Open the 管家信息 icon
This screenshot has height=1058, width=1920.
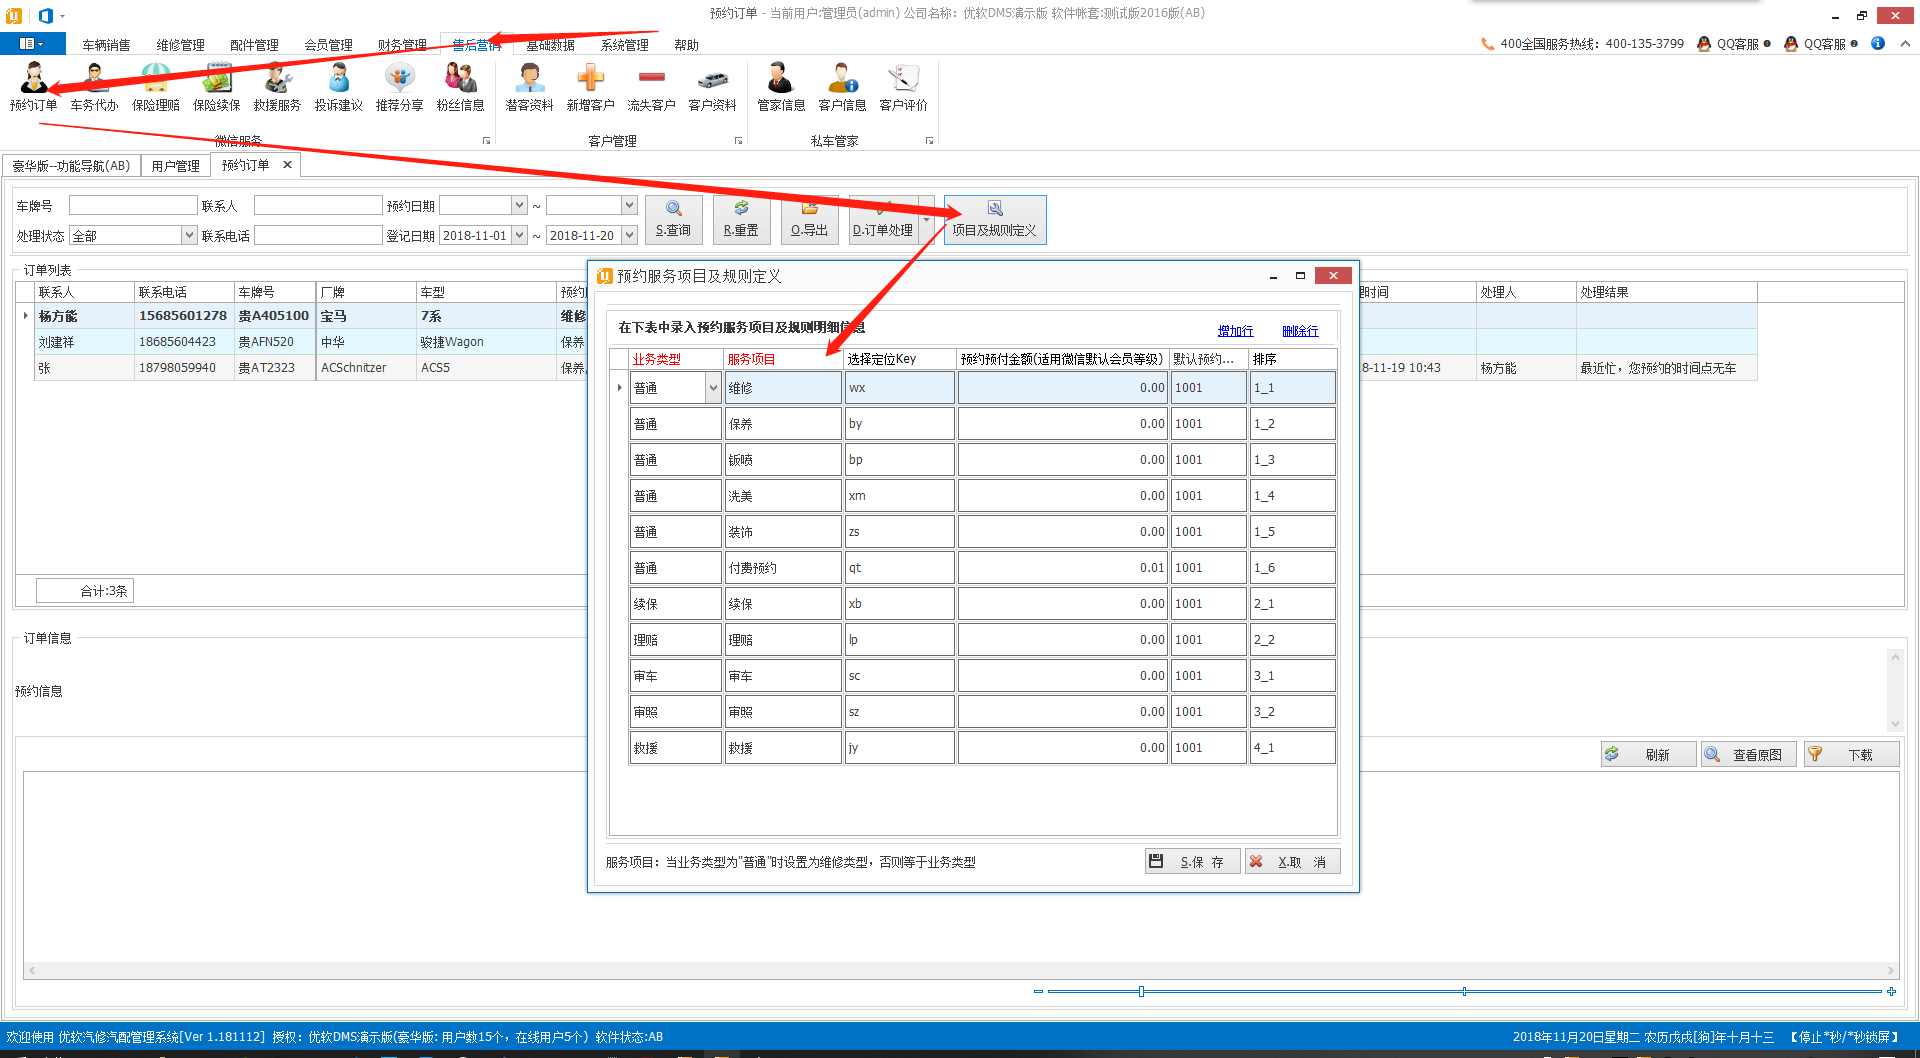pos(781,87)
